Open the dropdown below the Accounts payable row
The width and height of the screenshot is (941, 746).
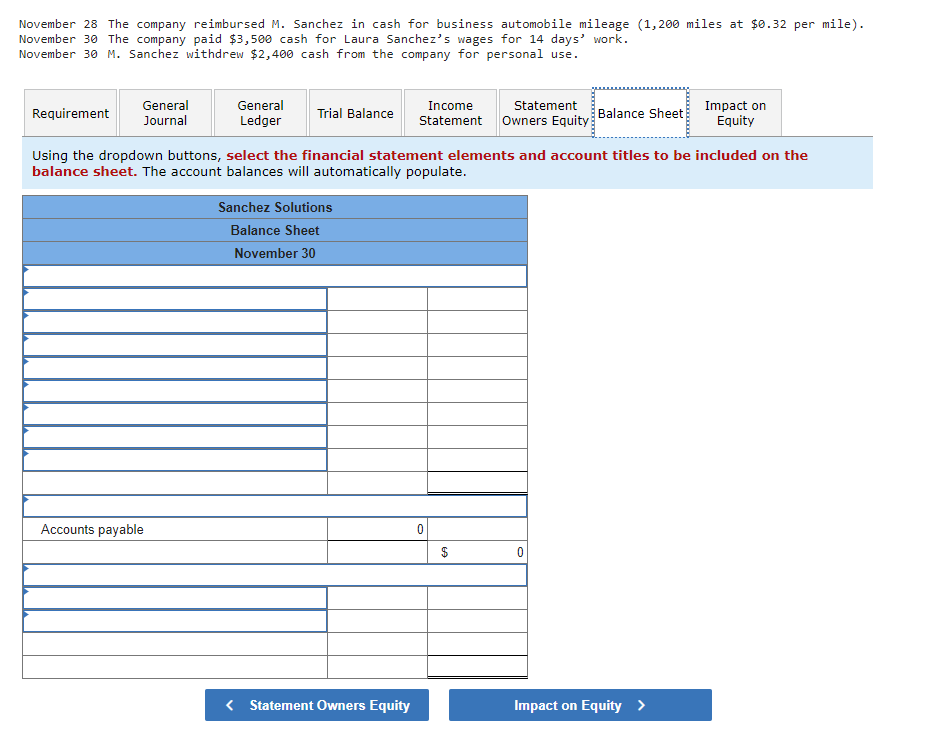point(275,575)
